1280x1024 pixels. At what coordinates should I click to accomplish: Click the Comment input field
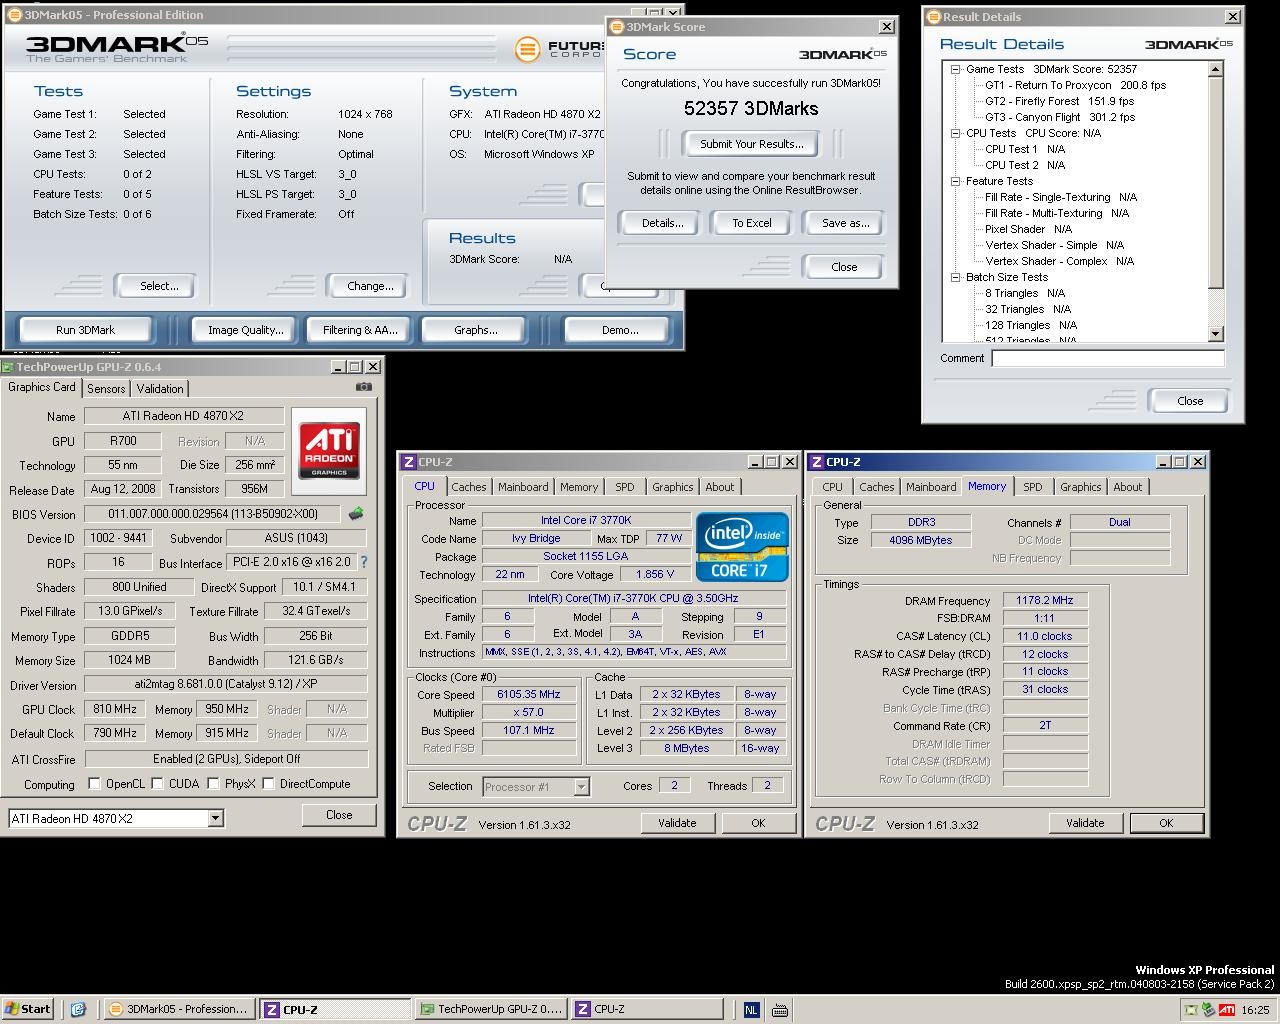coord(1107,358)
